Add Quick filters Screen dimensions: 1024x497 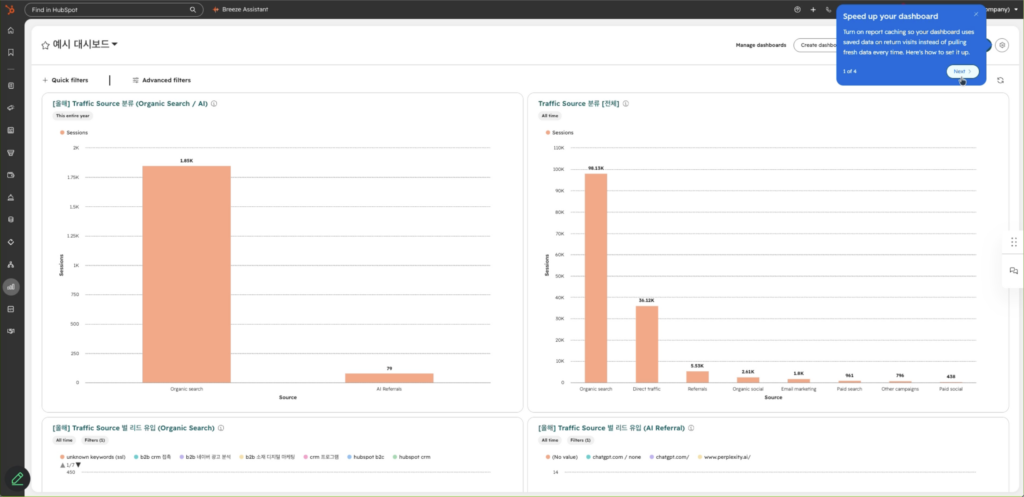coord(65,80)
